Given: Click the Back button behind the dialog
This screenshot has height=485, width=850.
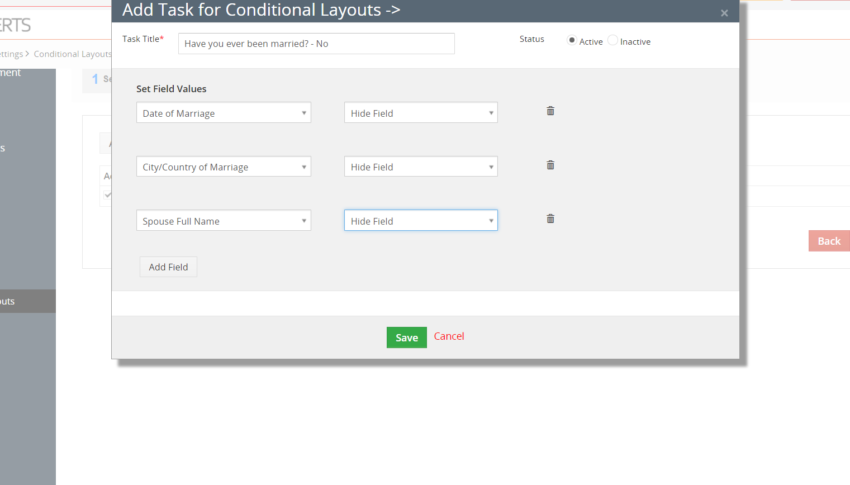Looking at the screenshot, I should click(x=829, y=241).
